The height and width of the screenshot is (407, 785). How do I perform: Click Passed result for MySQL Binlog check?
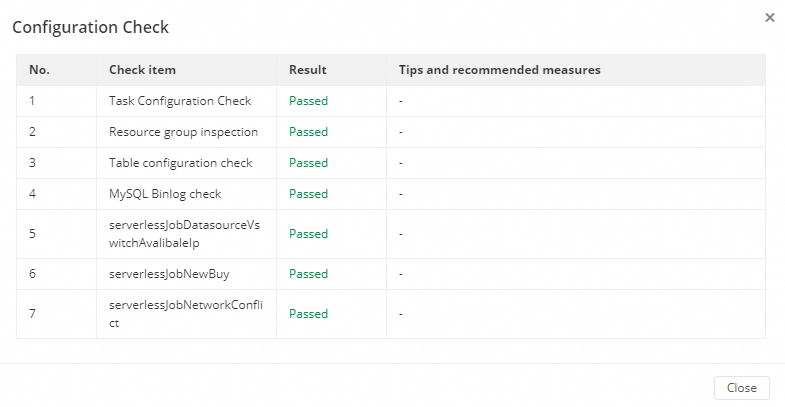pyautogui.click(x=308, y=194)
